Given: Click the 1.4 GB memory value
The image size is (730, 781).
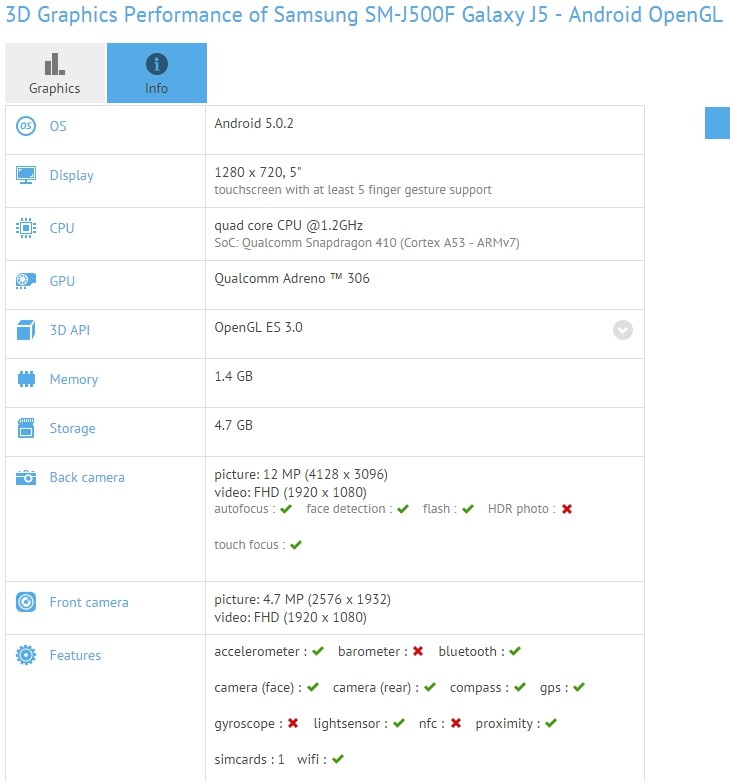Looking at the screenshot, I should coord(234,376).
